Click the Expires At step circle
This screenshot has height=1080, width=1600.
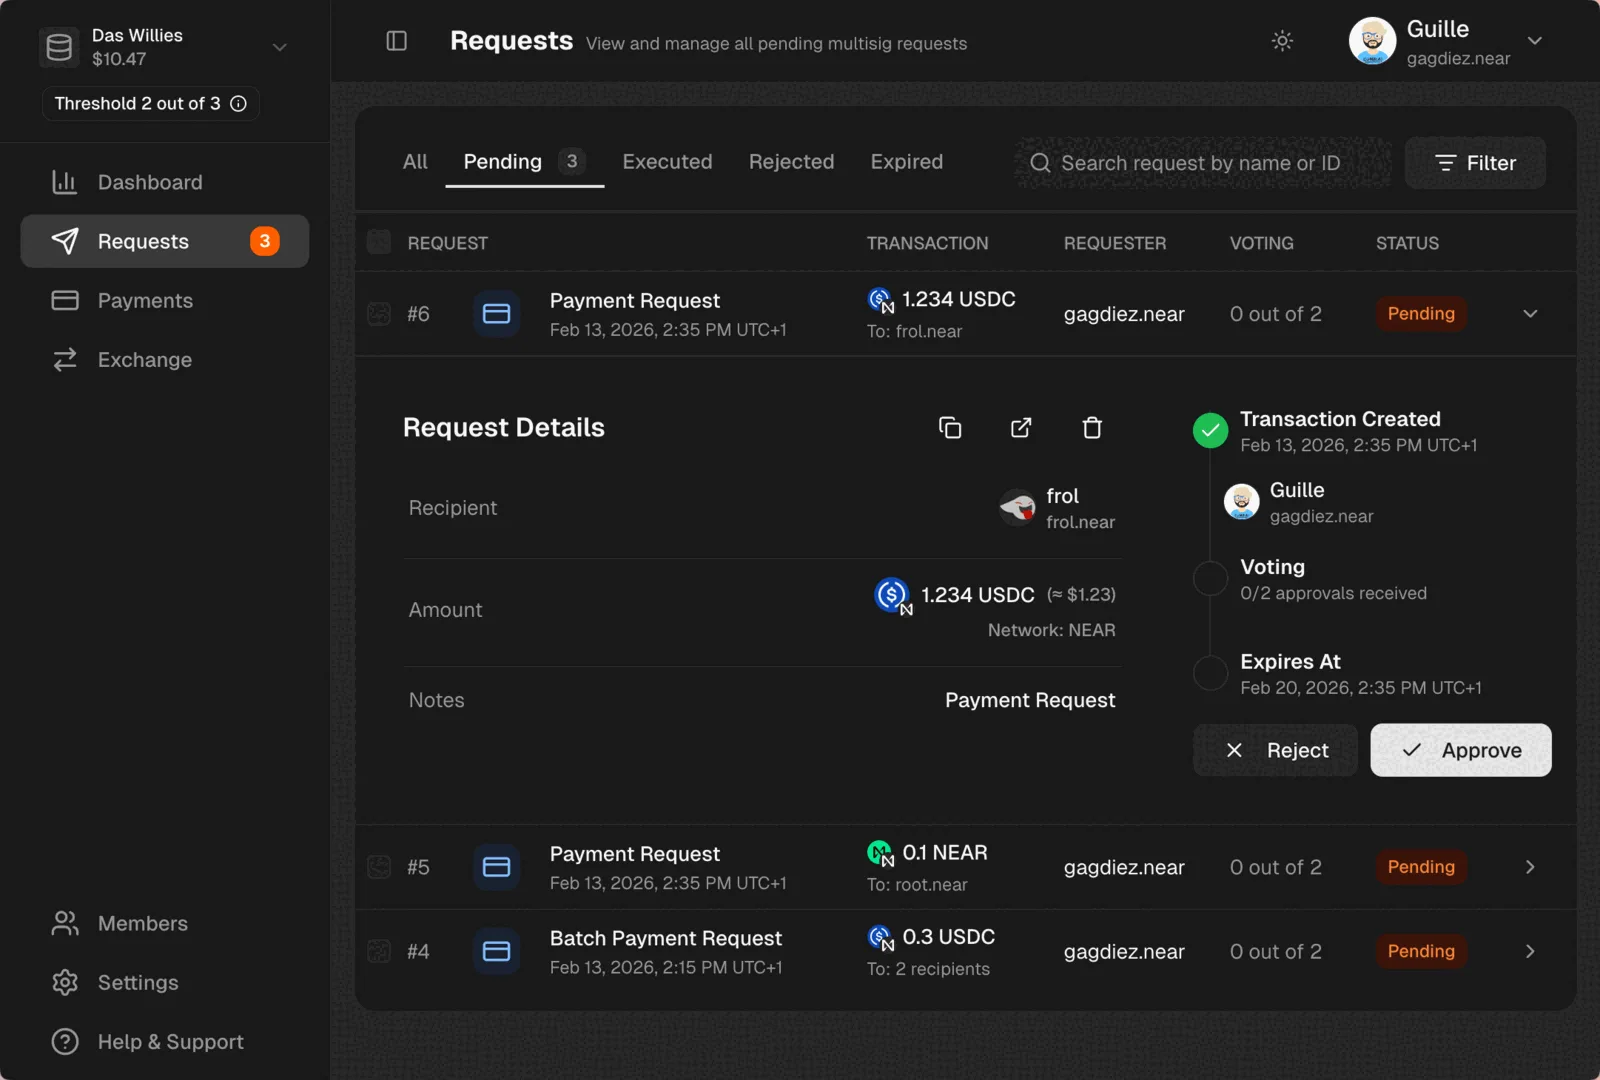tap(1210, 673)
